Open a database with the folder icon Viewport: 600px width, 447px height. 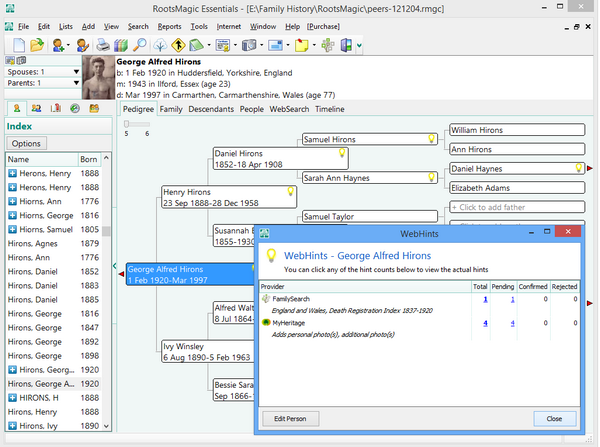[x=36, y=45]
